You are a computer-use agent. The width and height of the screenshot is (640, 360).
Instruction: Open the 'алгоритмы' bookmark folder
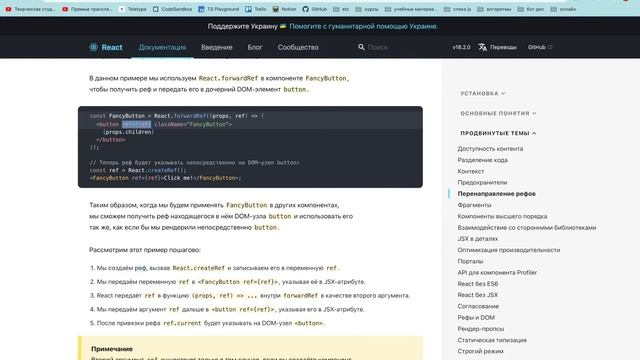[x=494, y=9]
